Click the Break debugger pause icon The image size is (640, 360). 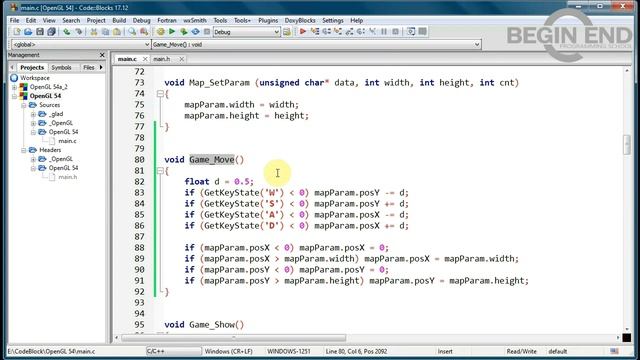(384, 31)
